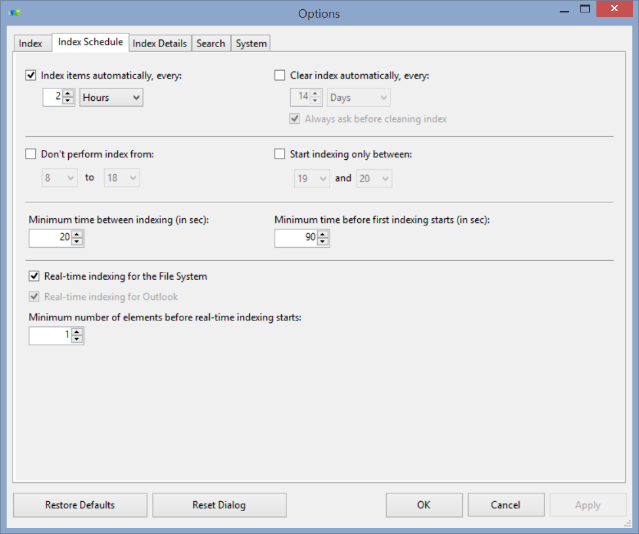Enable Don't perform index from checkbox
Viewport: 639px width, 534px height.
[x=31, y=154]
